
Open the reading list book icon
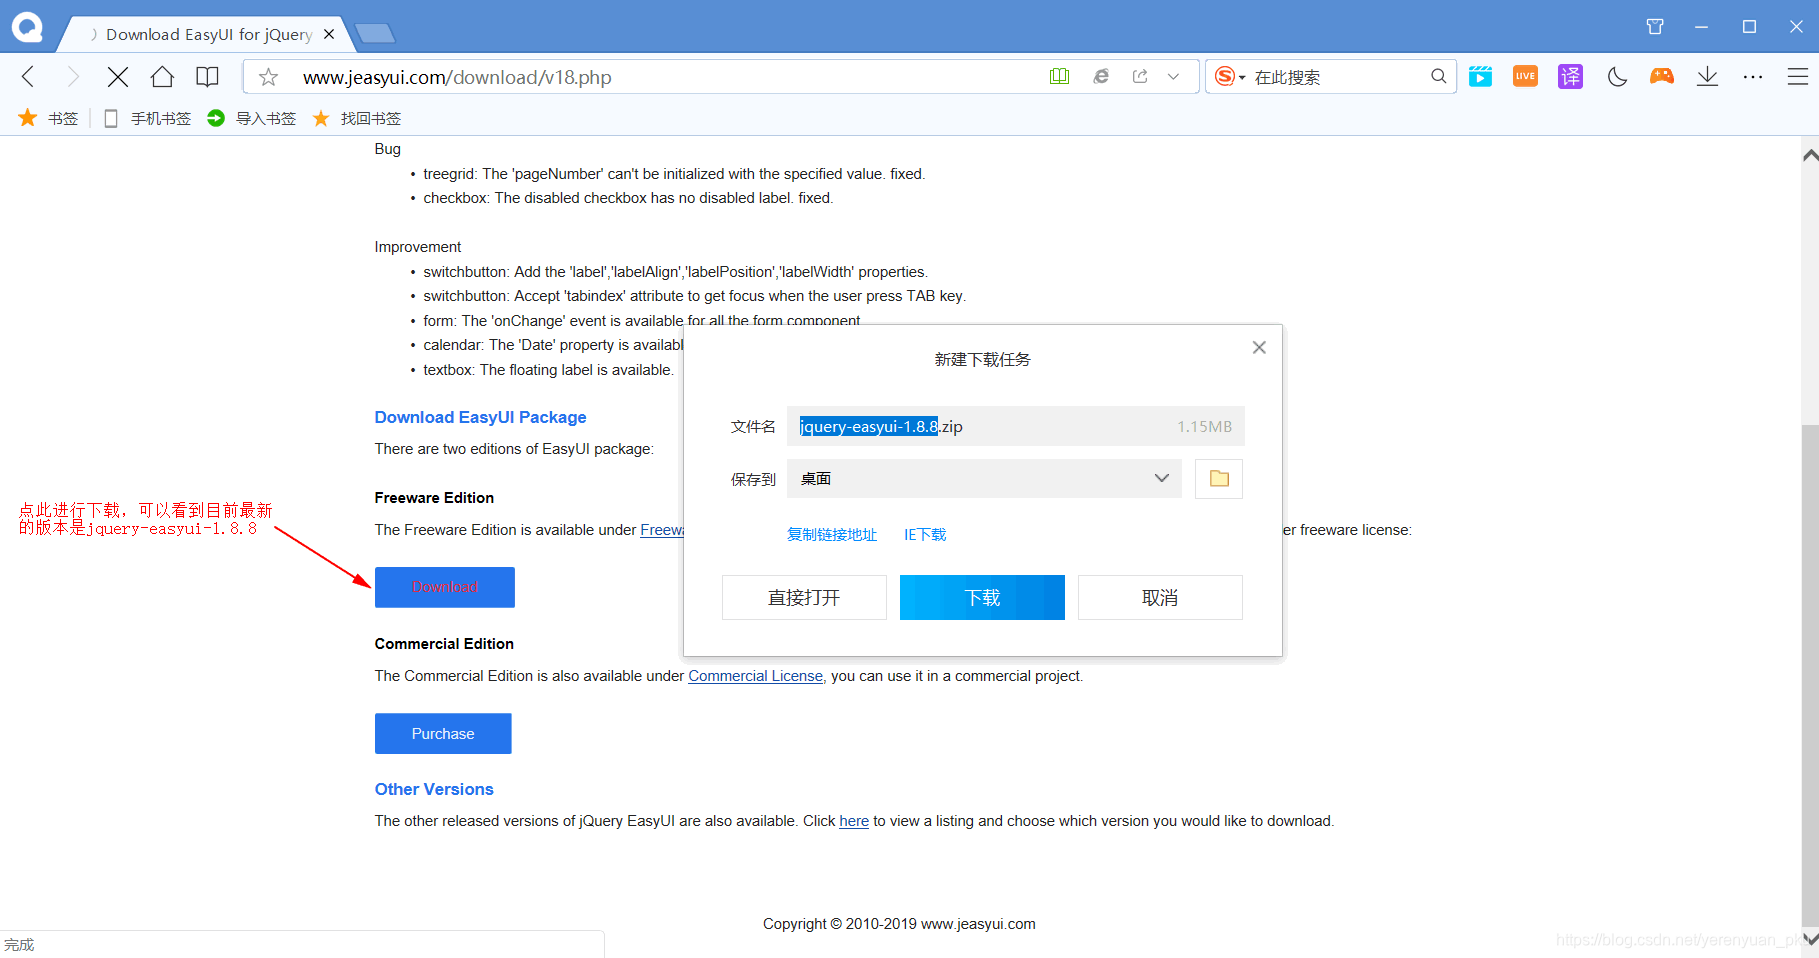click(207, 77)
